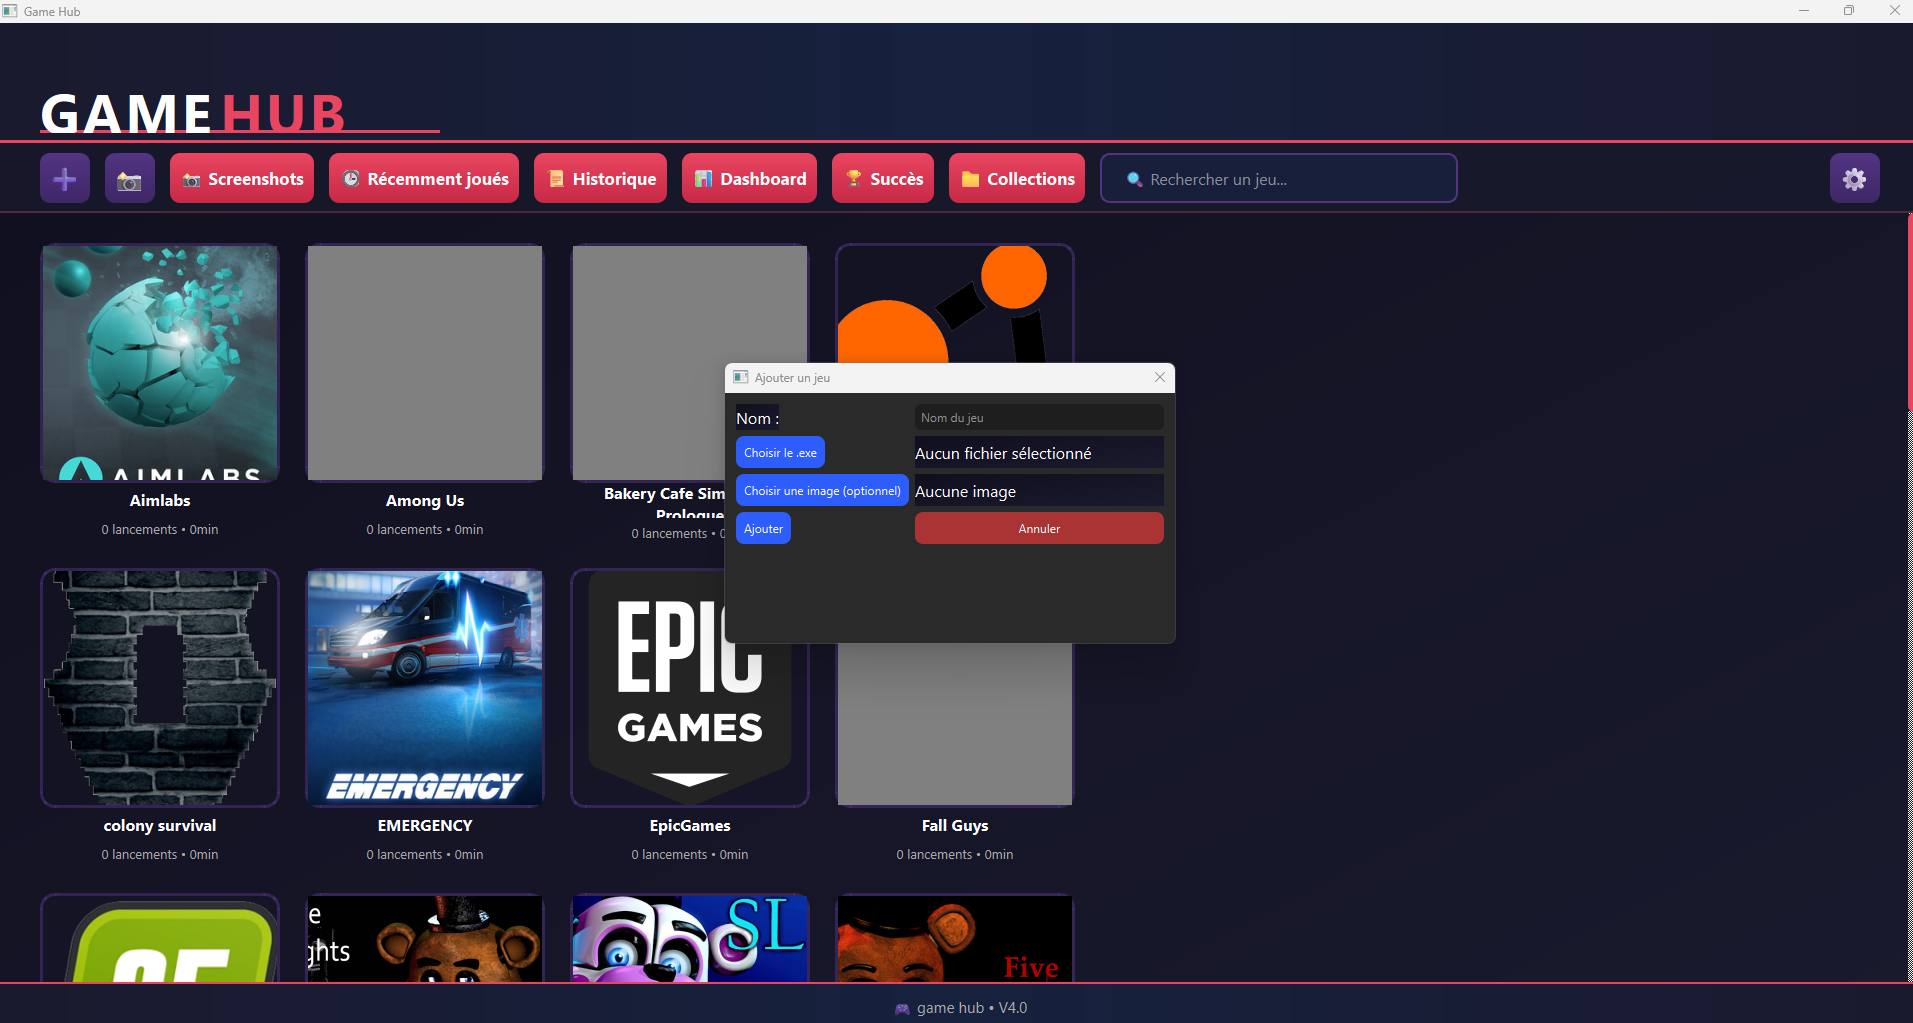This screenshot has height=1023, width=1913.
Task: Minimize the Game Hub window
Action: [1804, 11]
